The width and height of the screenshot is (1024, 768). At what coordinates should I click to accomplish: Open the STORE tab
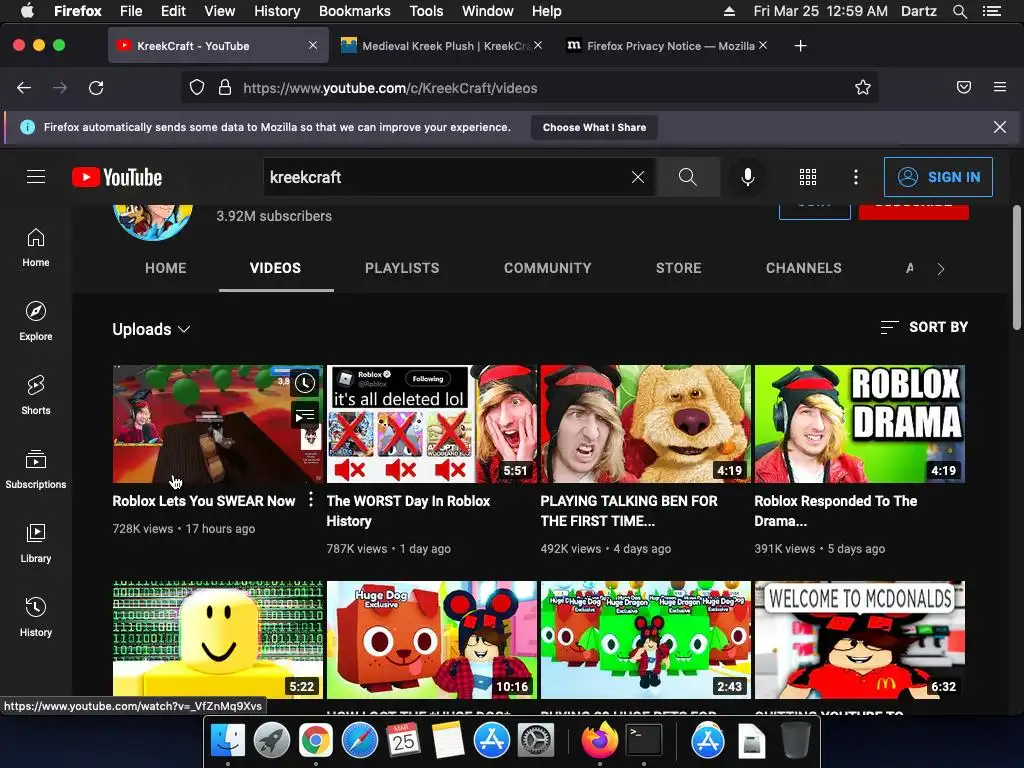pos(679,268)
